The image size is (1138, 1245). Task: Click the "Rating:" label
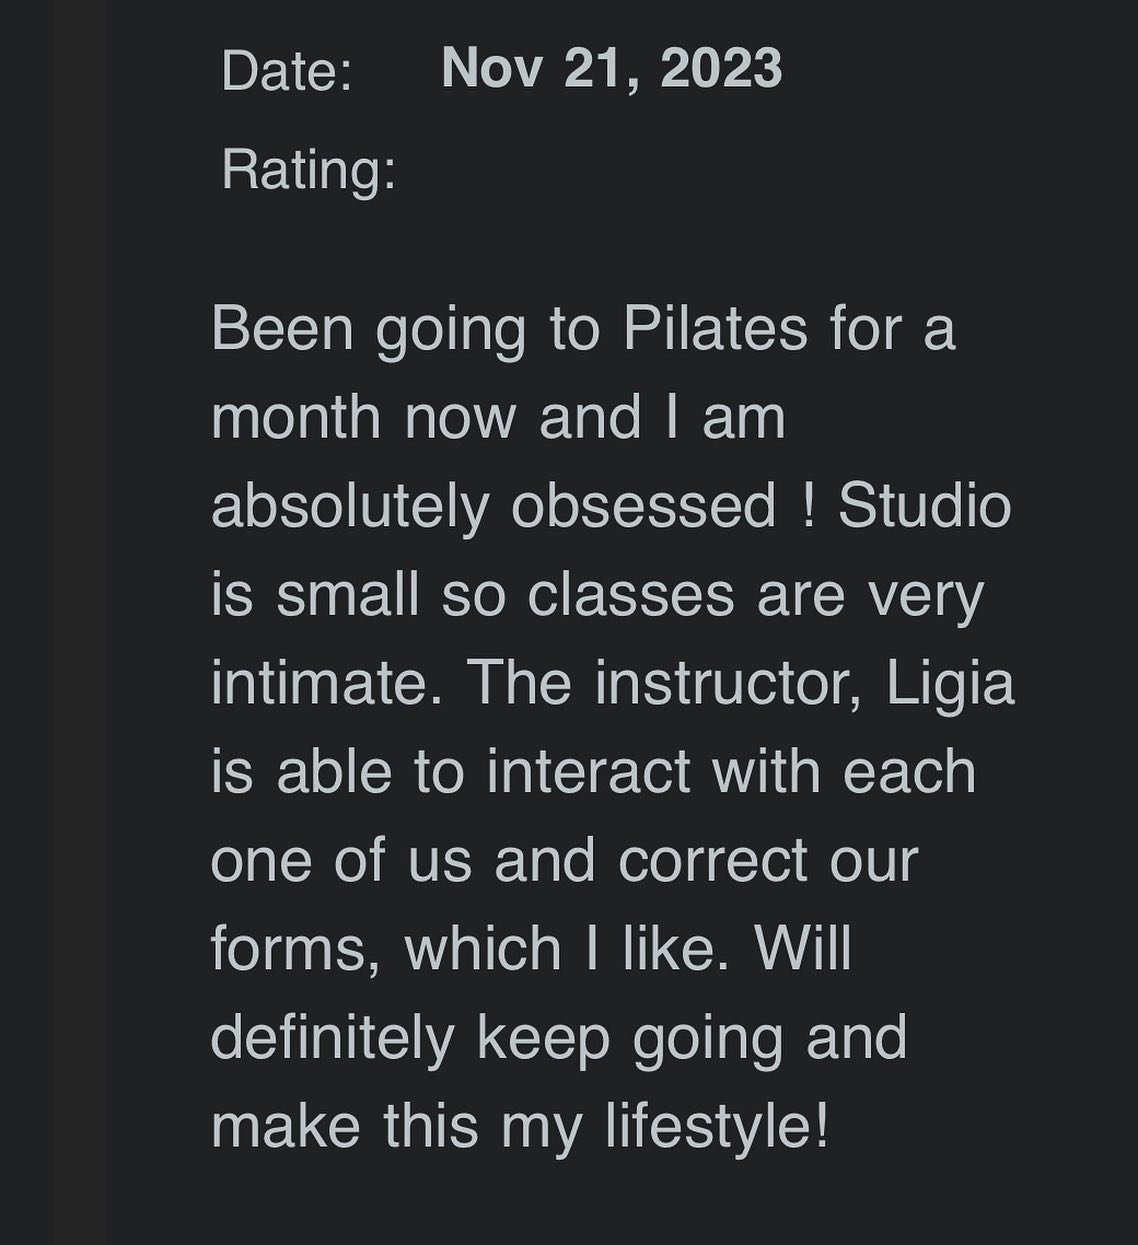tap(308, 169)
